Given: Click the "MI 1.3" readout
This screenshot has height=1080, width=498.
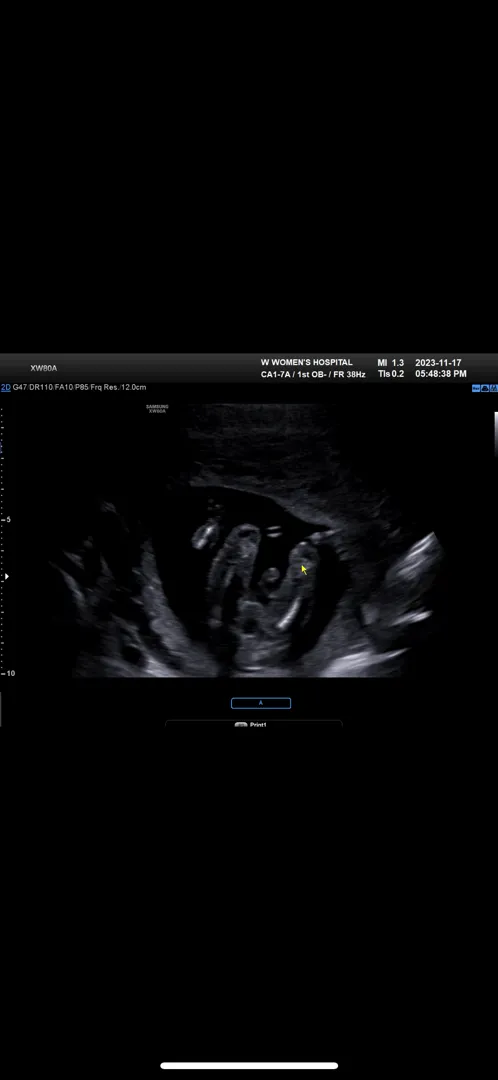Looking at the screenshot, I should click(391, 362).
